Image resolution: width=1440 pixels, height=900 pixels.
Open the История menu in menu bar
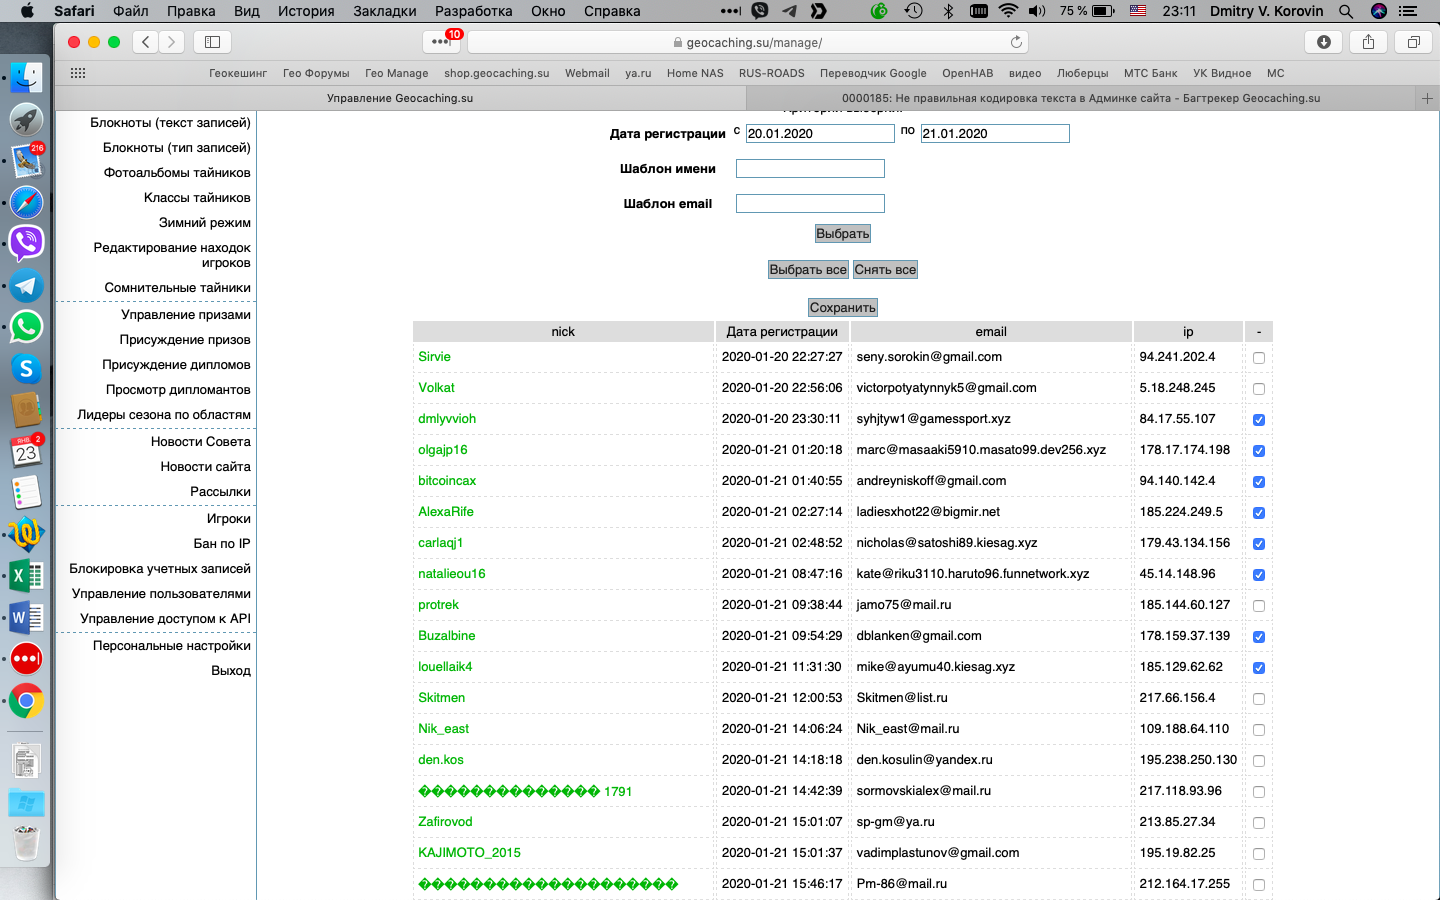pos(305,11)
